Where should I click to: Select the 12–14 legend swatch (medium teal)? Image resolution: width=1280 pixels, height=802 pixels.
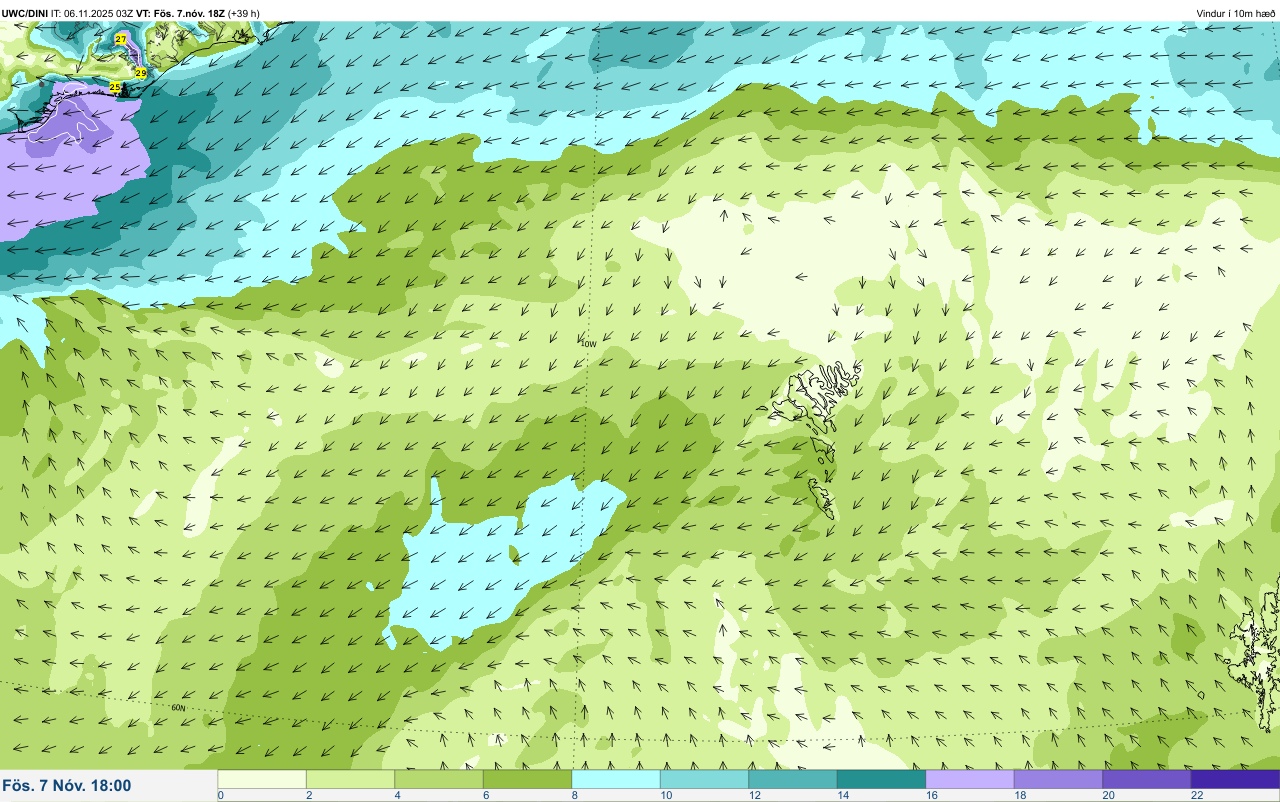(x=793, y=779)
